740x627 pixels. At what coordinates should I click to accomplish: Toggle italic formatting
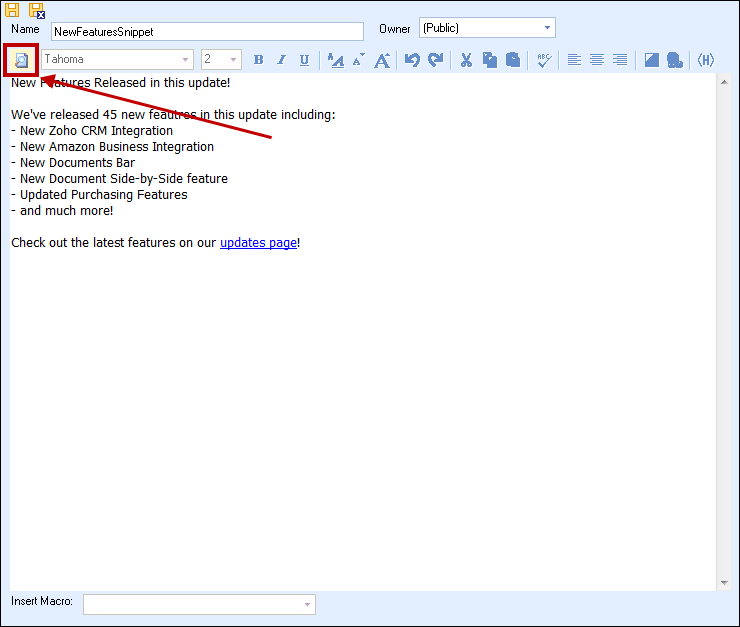281,60
